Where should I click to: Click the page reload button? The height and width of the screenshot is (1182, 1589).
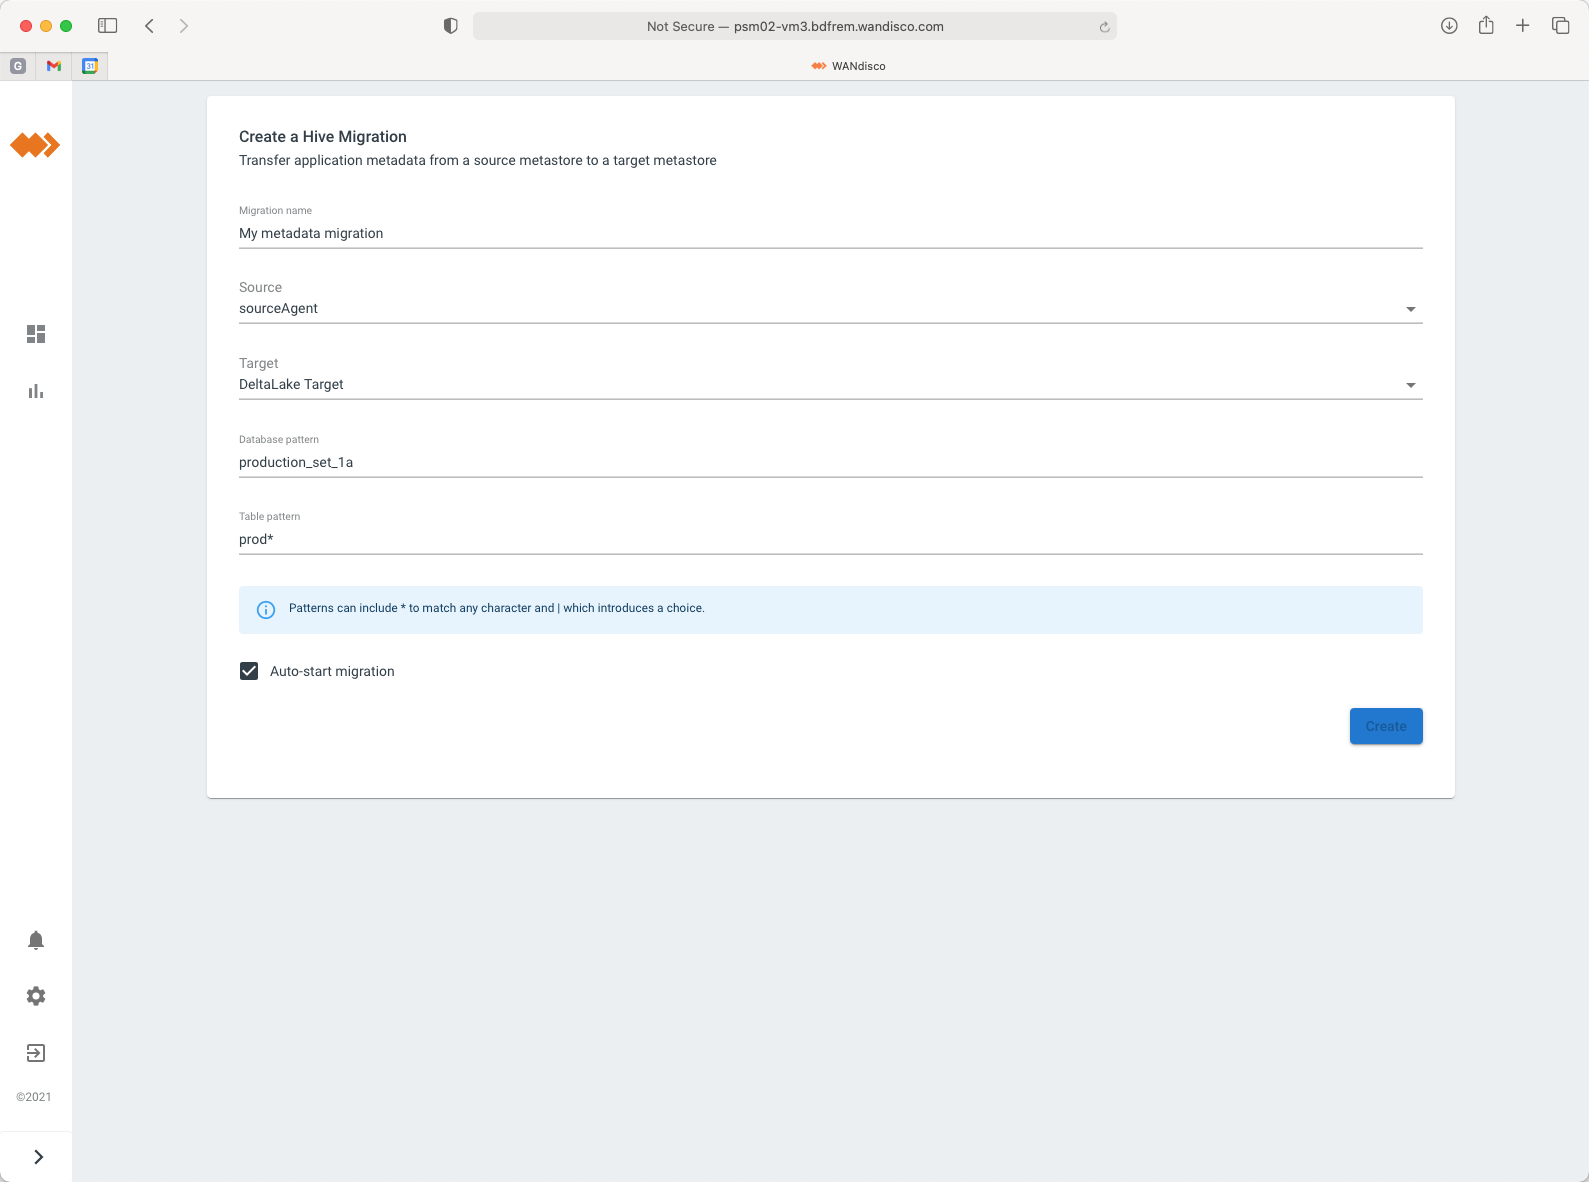click(1104, 27)
